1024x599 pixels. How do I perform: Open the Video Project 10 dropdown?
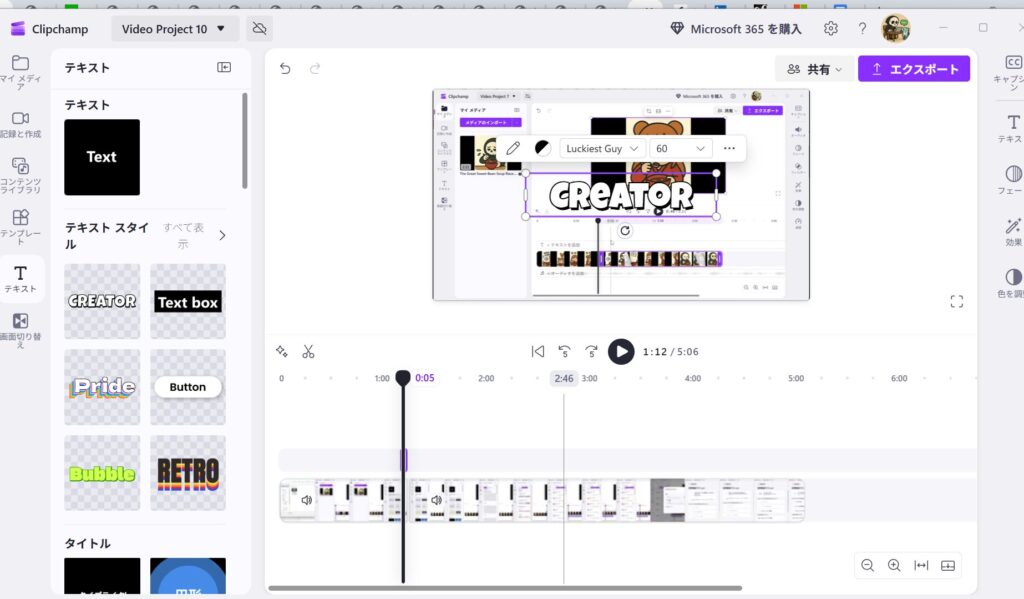(174, 28)
